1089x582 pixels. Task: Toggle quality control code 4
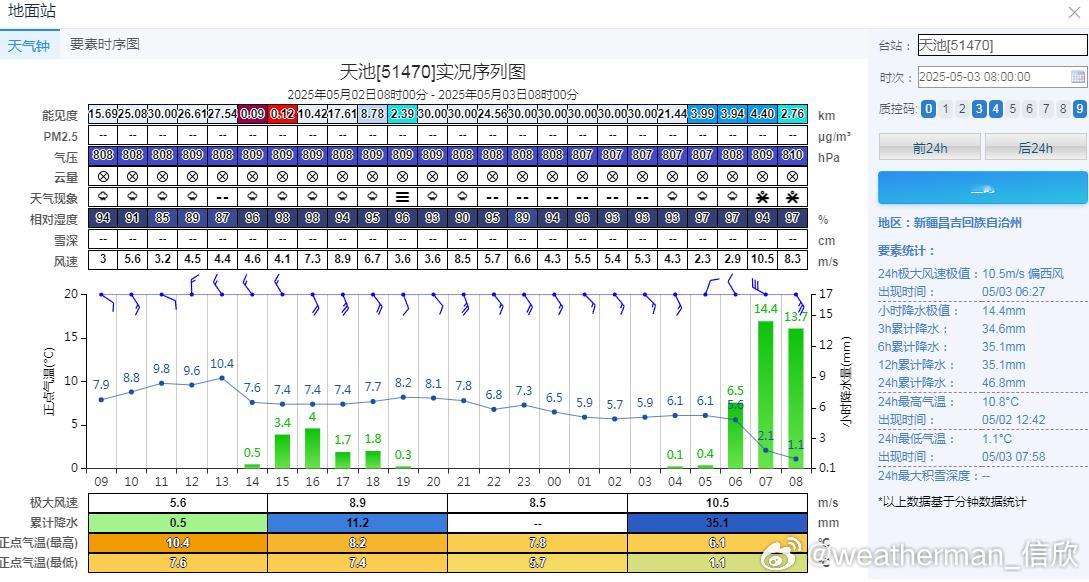[995, 108]
